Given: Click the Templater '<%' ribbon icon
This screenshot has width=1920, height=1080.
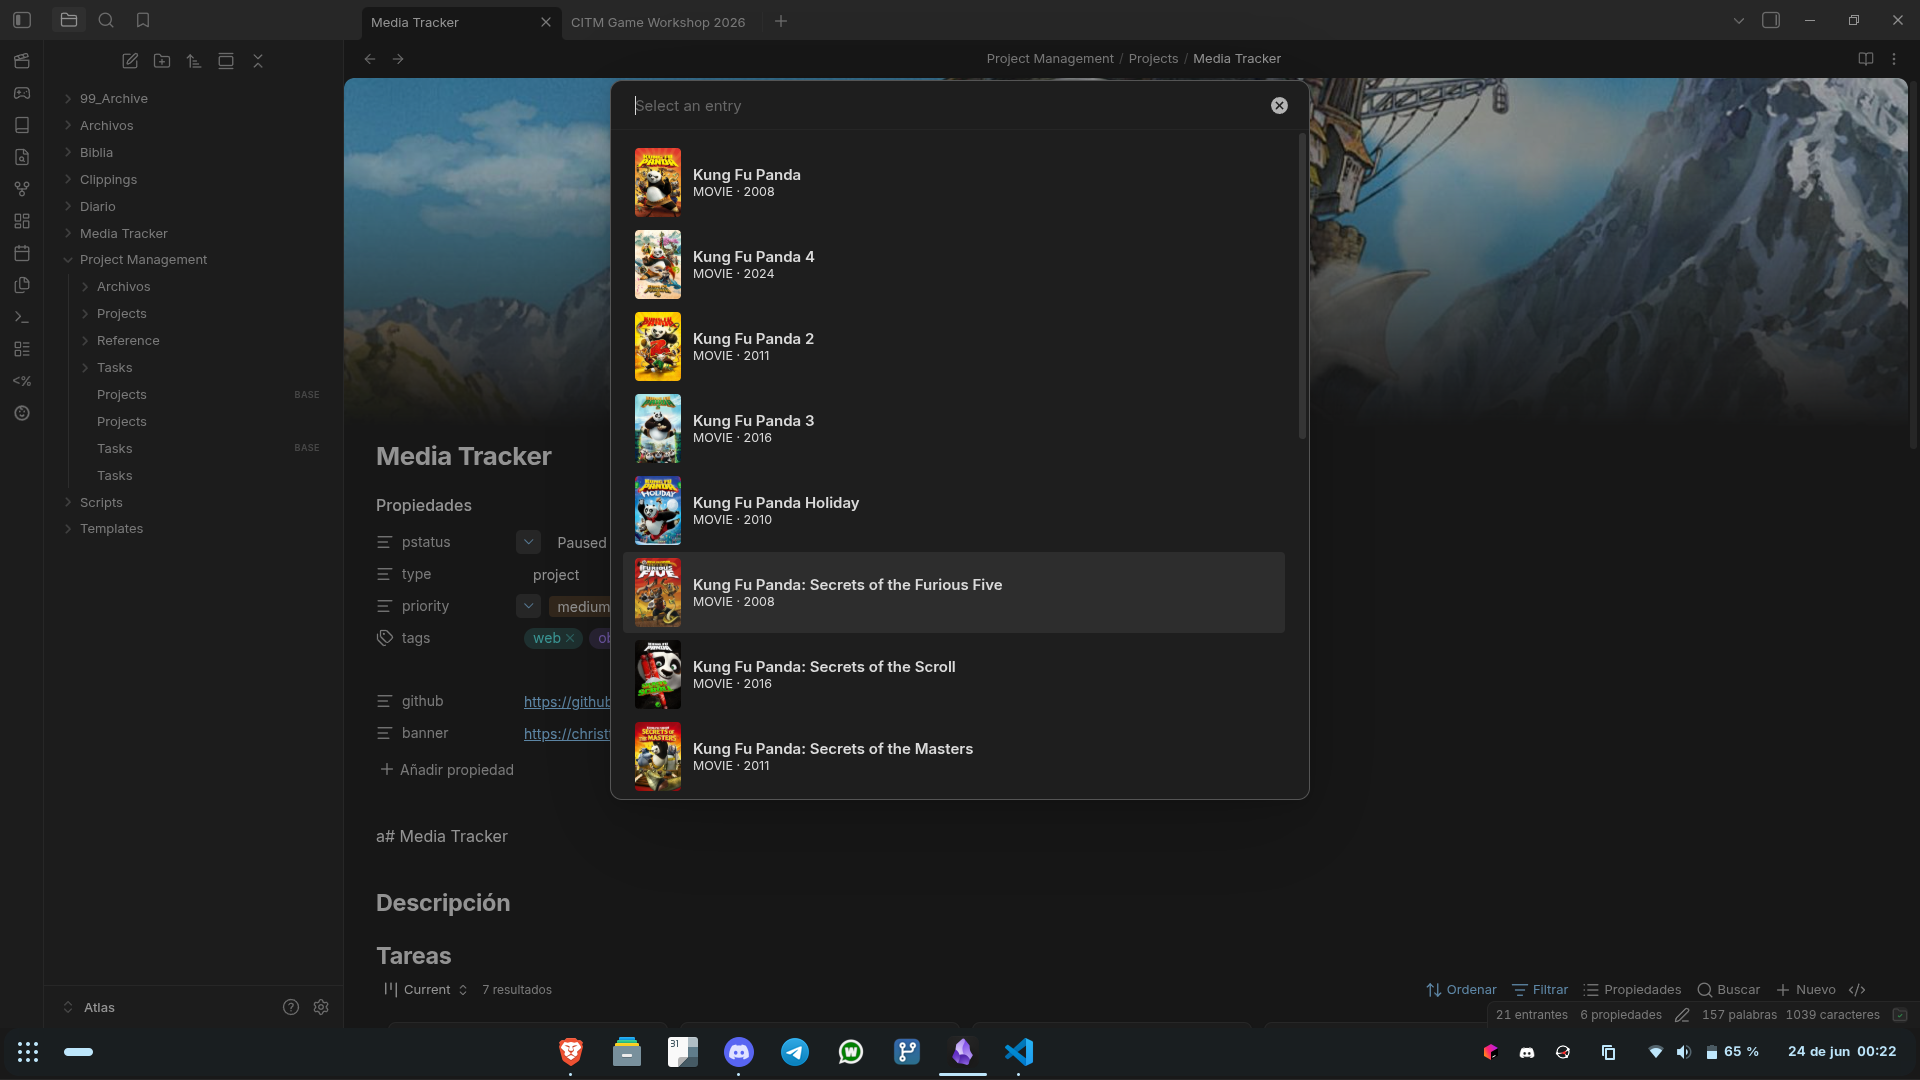Looking at the screenshot, I should [x=22, y=381].
